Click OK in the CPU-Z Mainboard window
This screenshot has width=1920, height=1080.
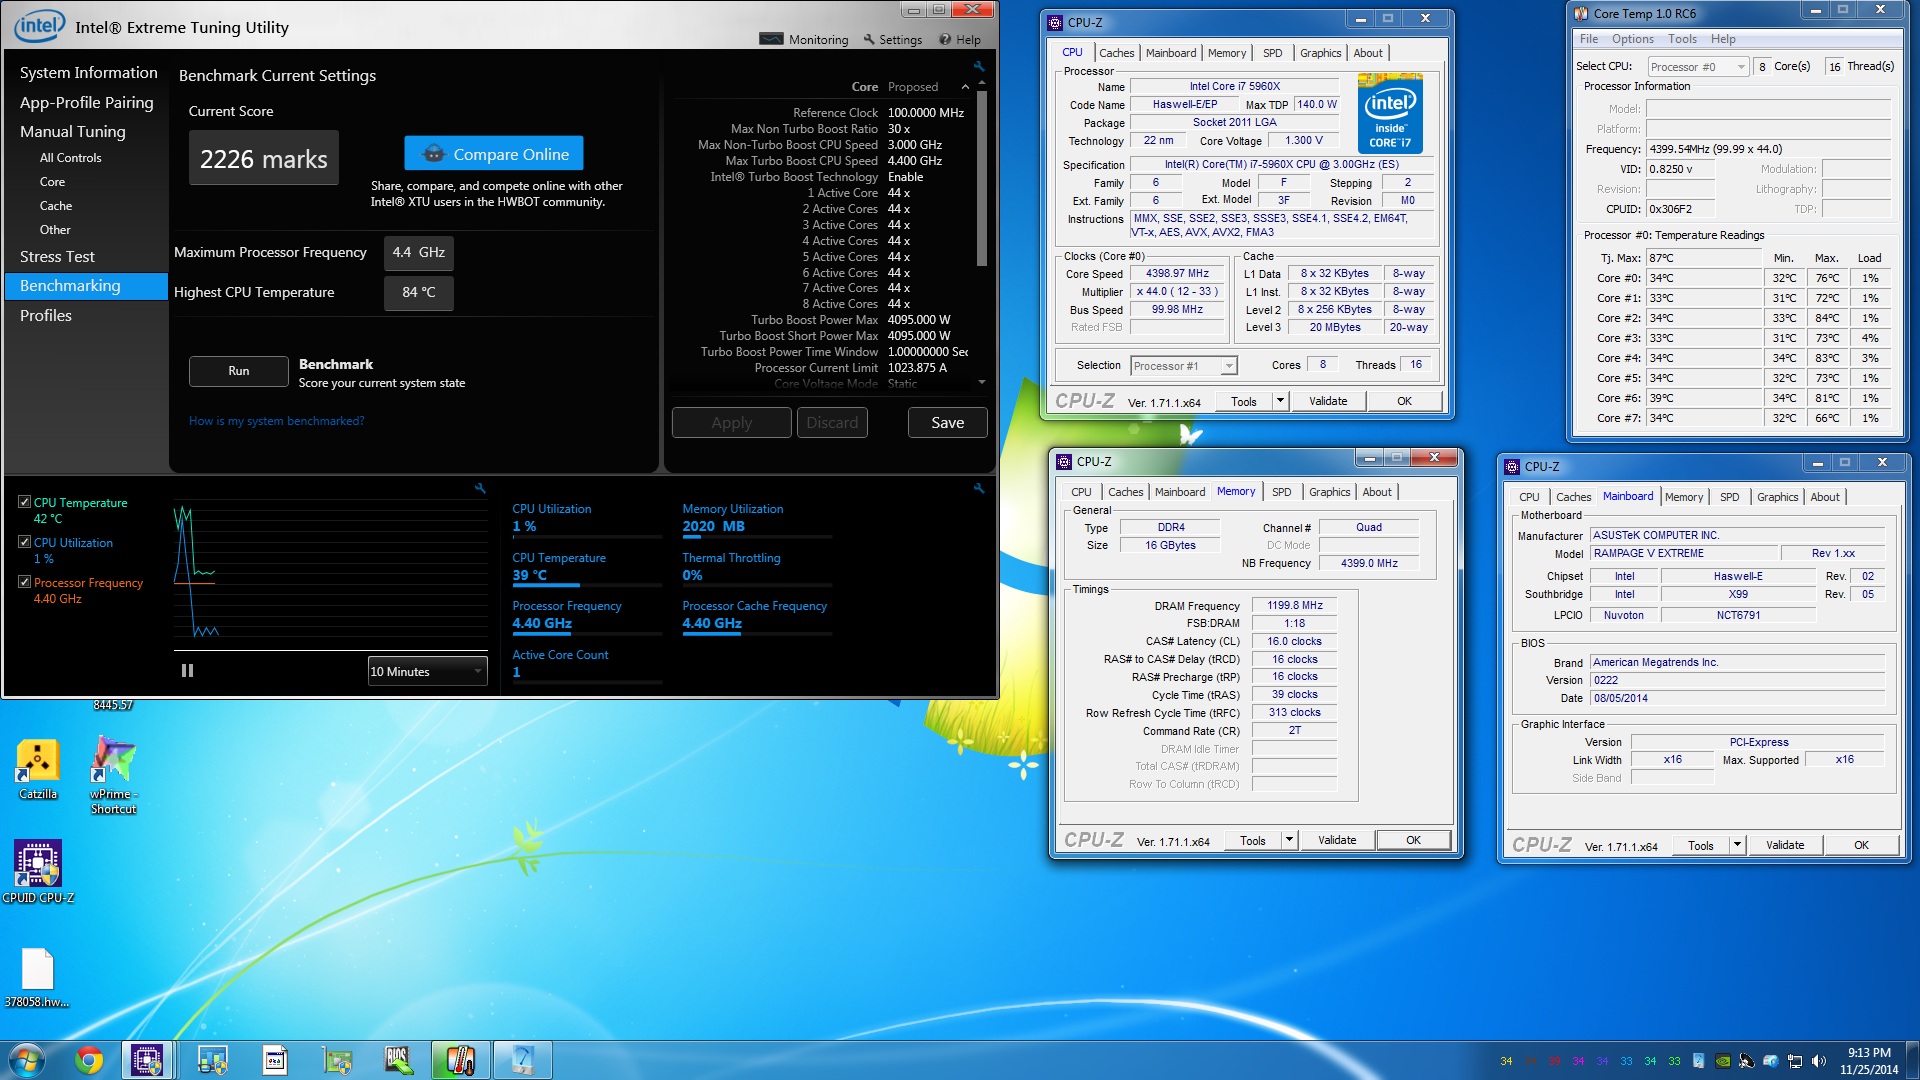tap(1861, 845)
